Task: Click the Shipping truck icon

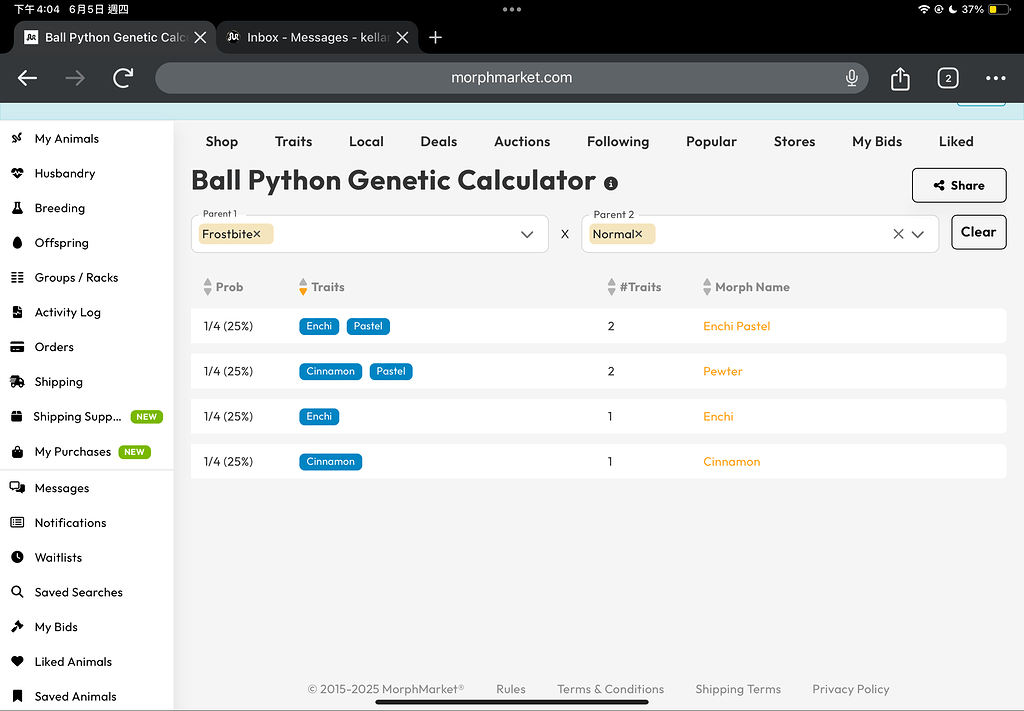Action: pyautogui.click(x=17, y=382)
